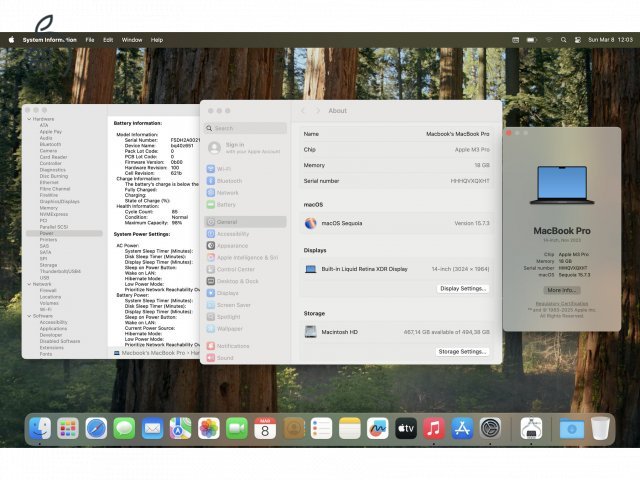
Task: Open Notes in the Dock
Action: click(x=350, y=428)
